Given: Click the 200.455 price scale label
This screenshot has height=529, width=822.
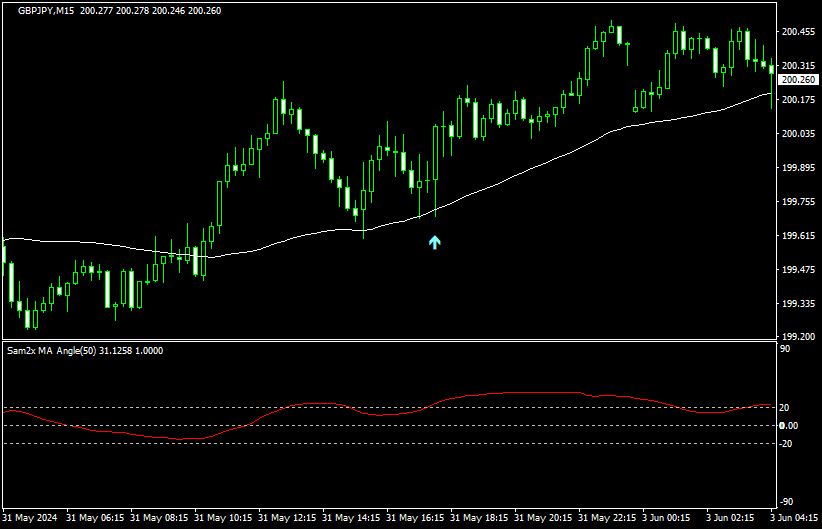Looking at the screenshot, I should (x=797, y=32).
